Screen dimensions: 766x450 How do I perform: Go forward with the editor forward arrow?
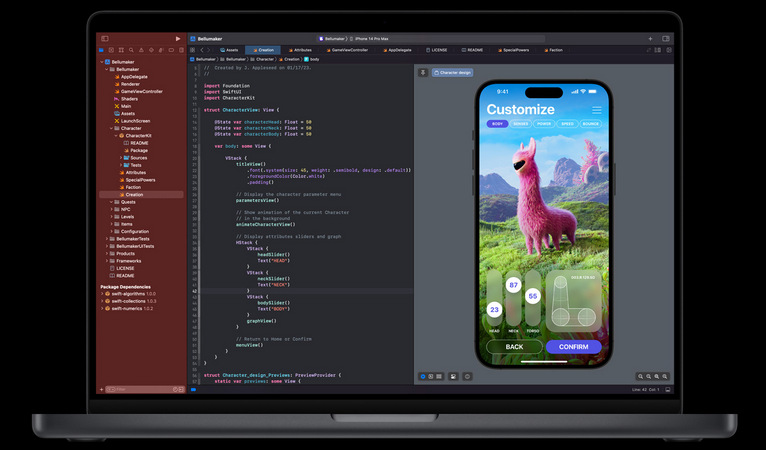(x=209, y=50)
